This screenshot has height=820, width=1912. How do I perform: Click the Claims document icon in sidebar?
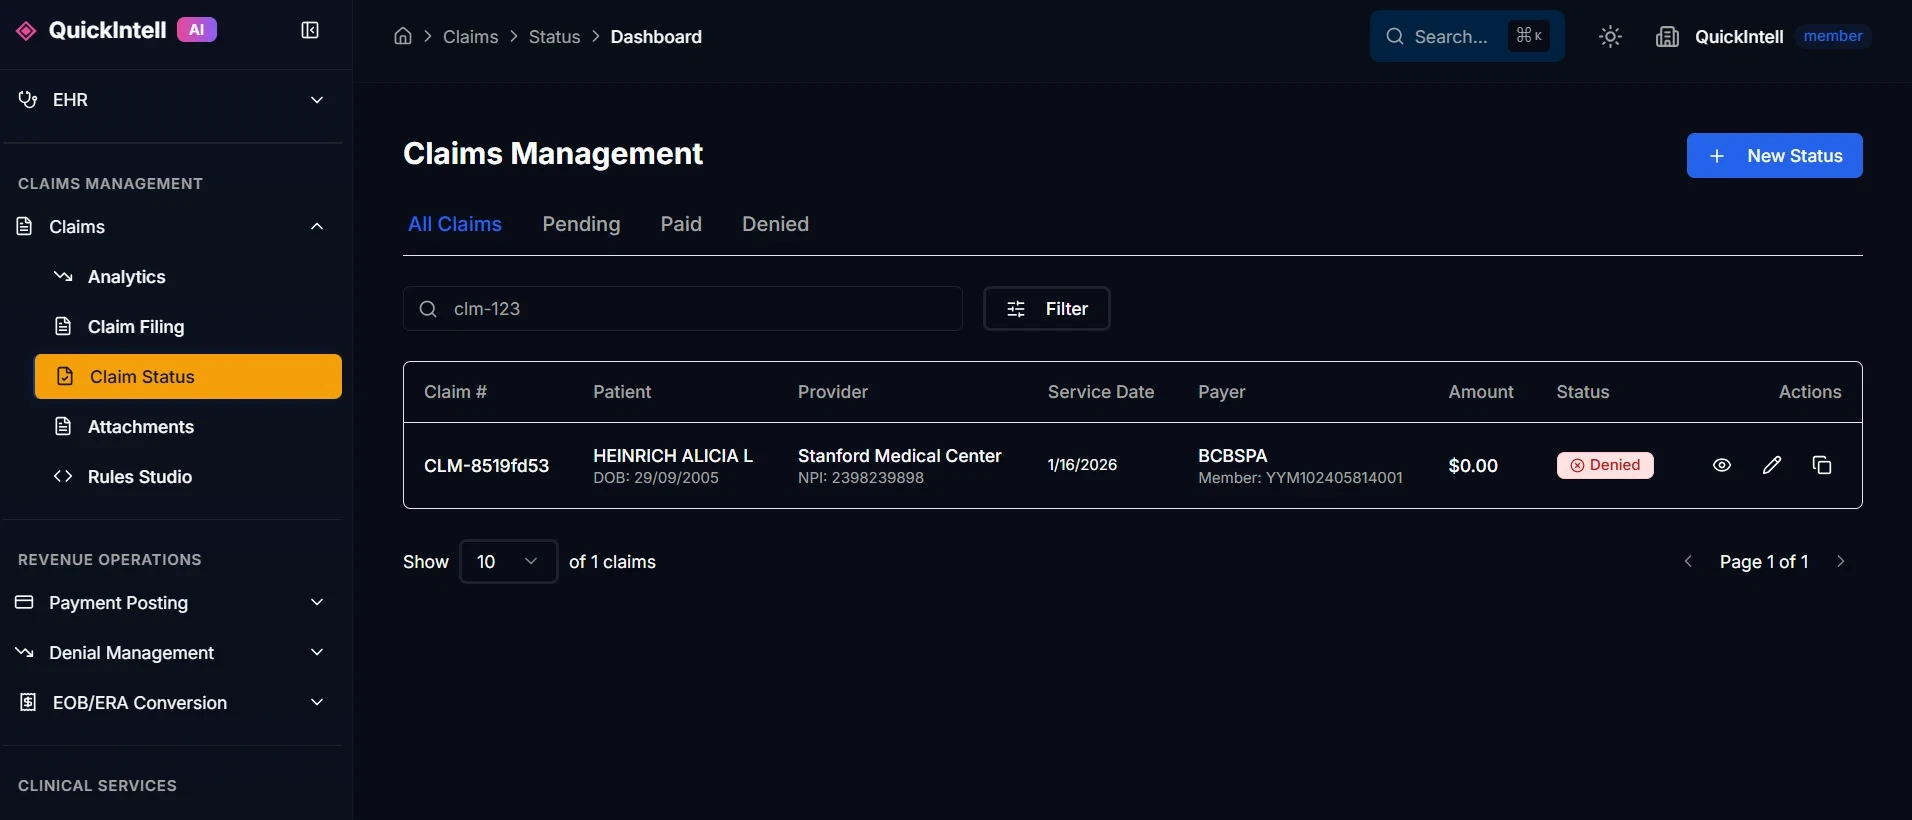(x=25, y=226)
